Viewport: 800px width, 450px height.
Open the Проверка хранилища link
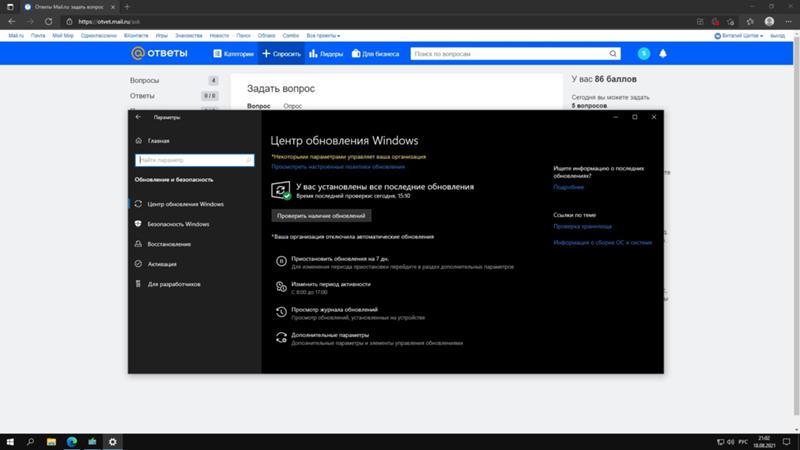582,227
